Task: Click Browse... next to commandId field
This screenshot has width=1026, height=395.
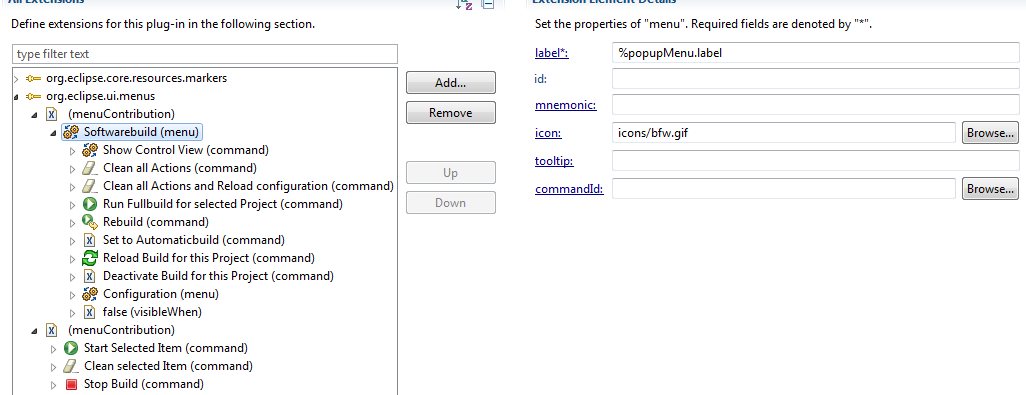Action: (x=991, y=189)
